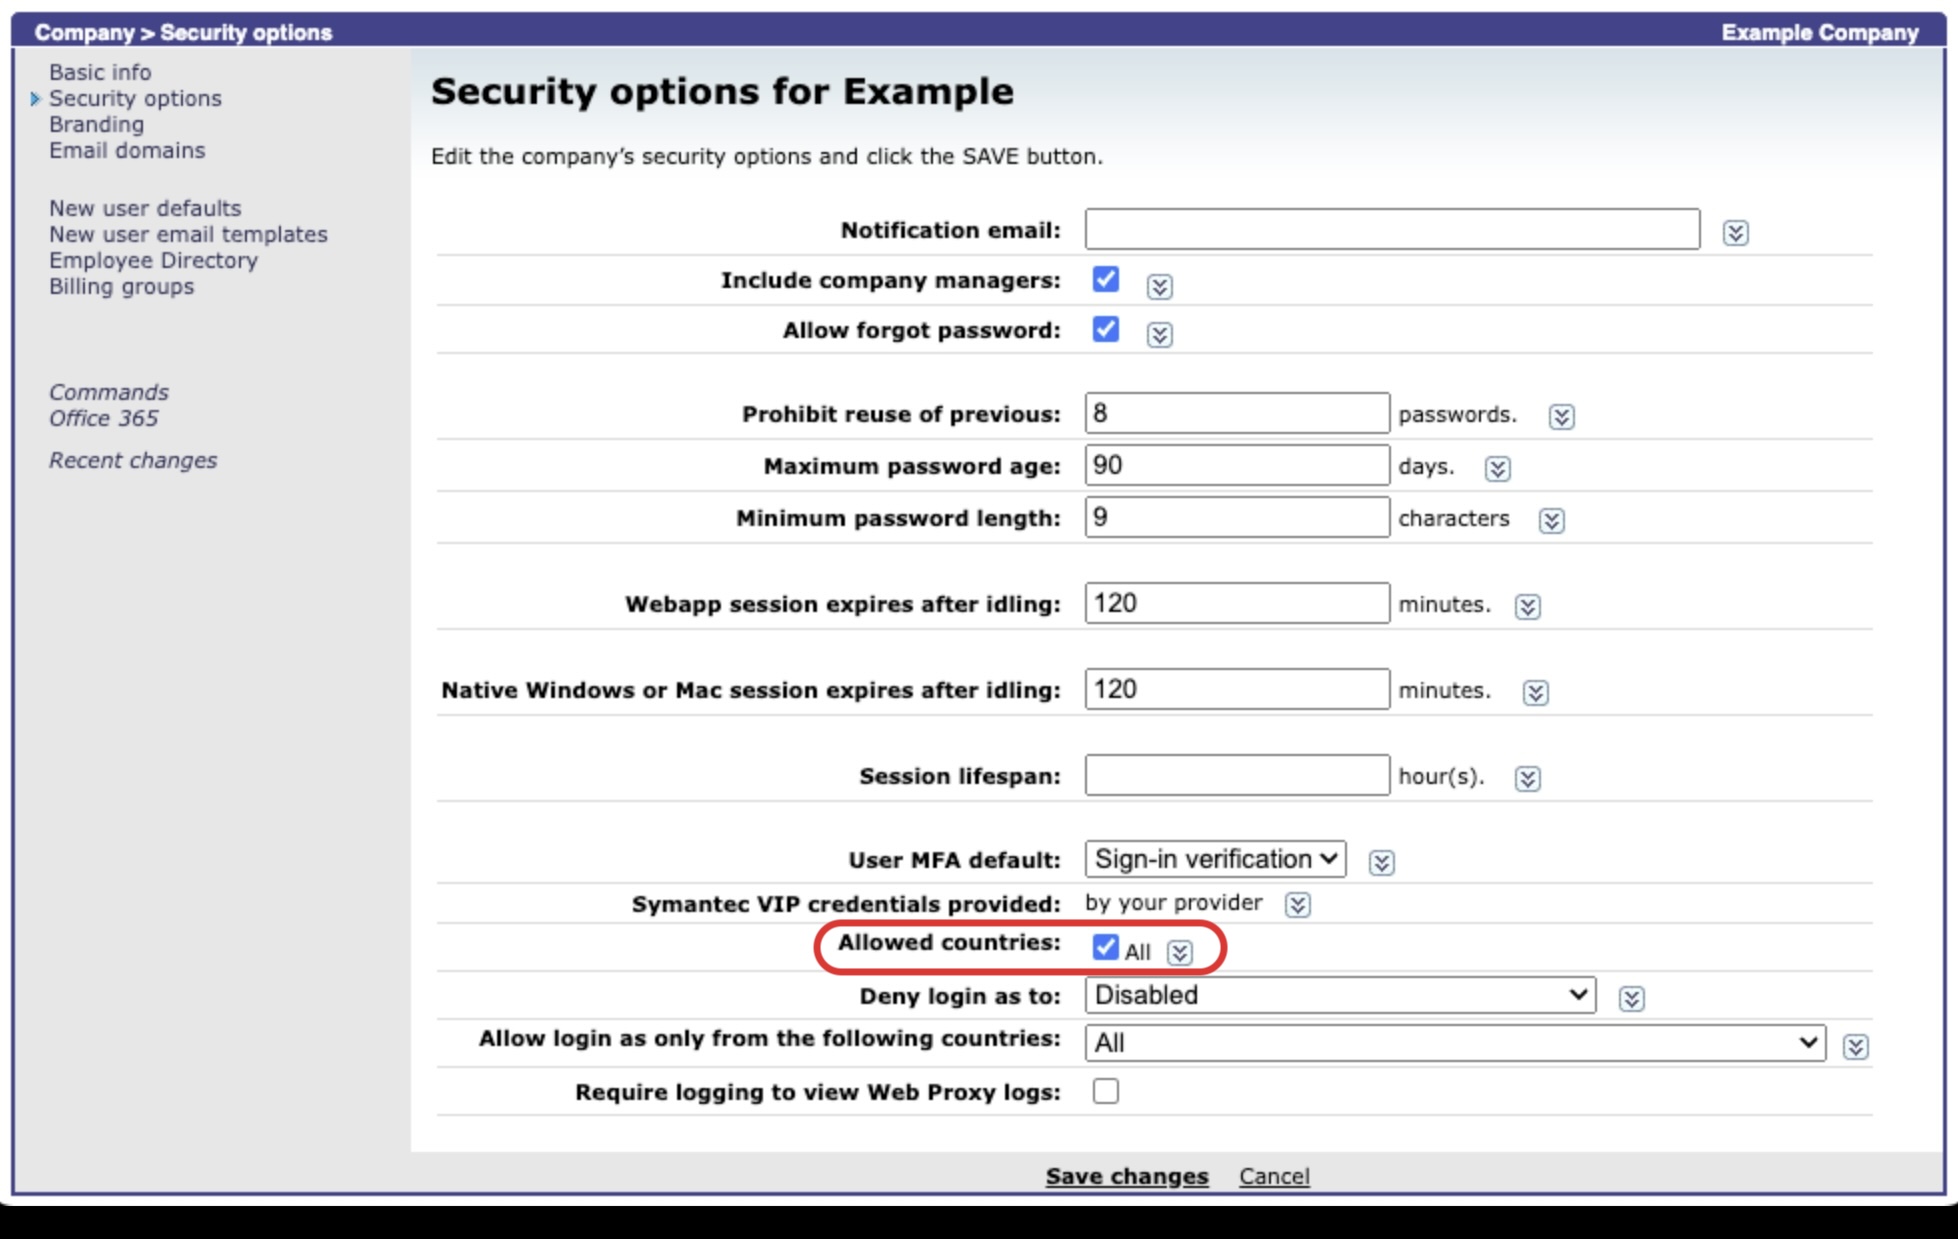Expand help icon for Allowed countries
Viewport: 1958px width, 1239px height.
(x=1179, y=952)
